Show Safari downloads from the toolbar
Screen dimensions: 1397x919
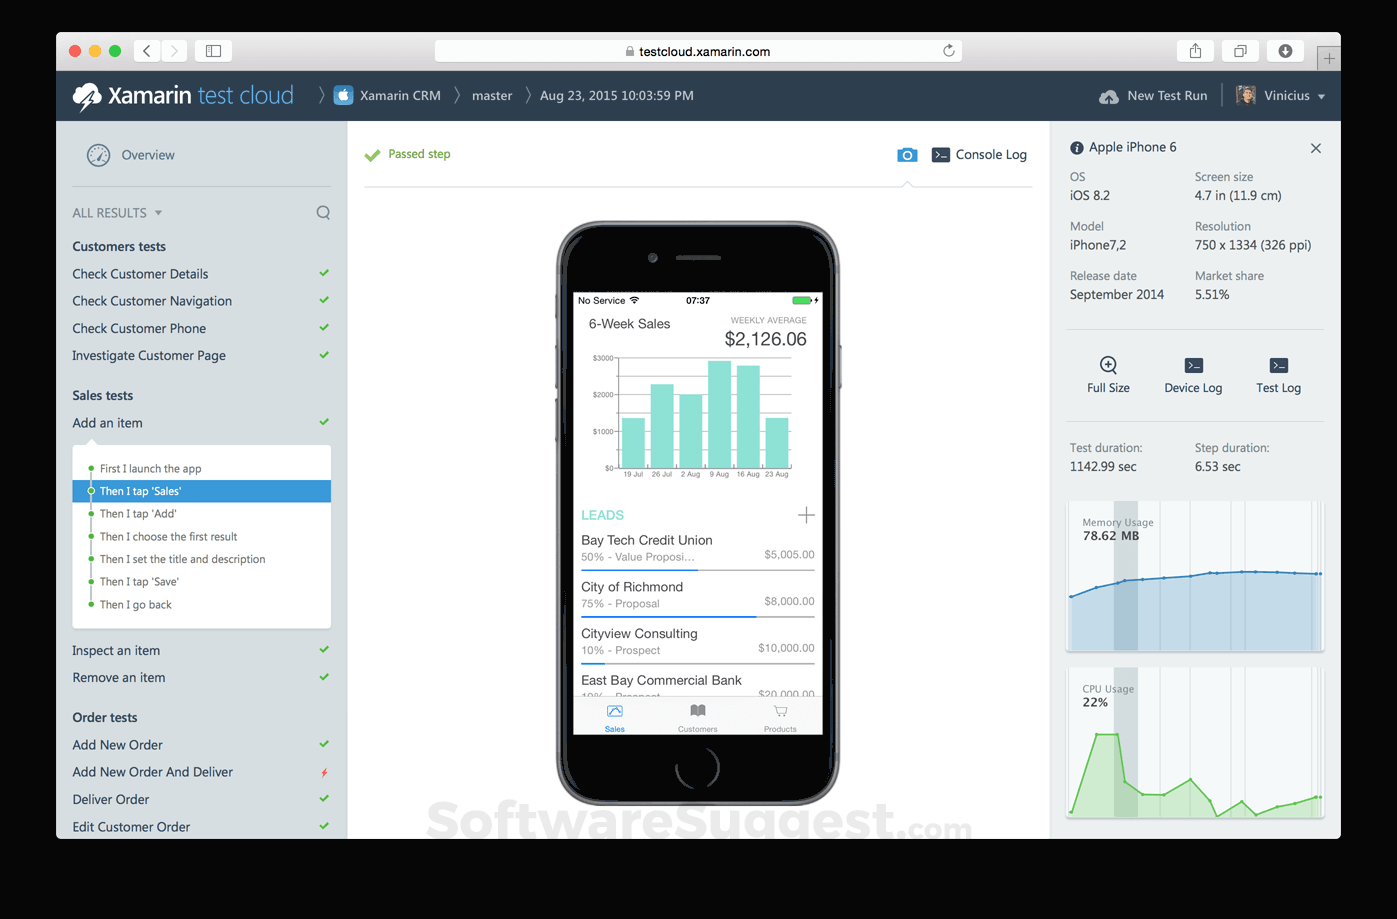pos(1285,50)
